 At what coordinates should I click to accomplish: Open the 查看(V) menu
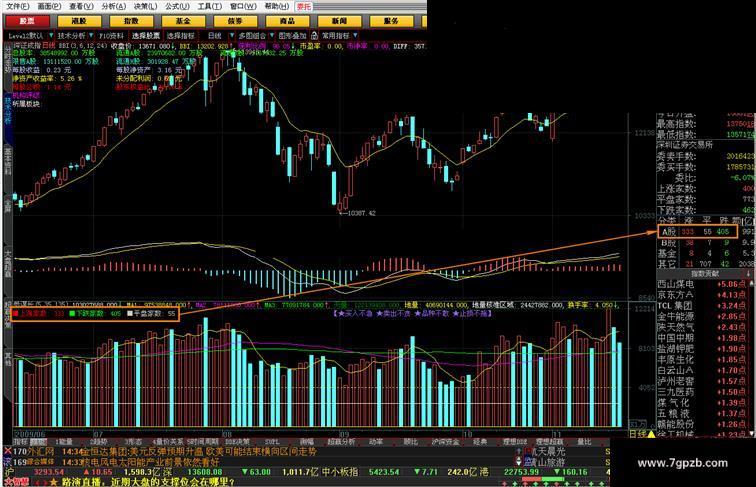[81, 6]
